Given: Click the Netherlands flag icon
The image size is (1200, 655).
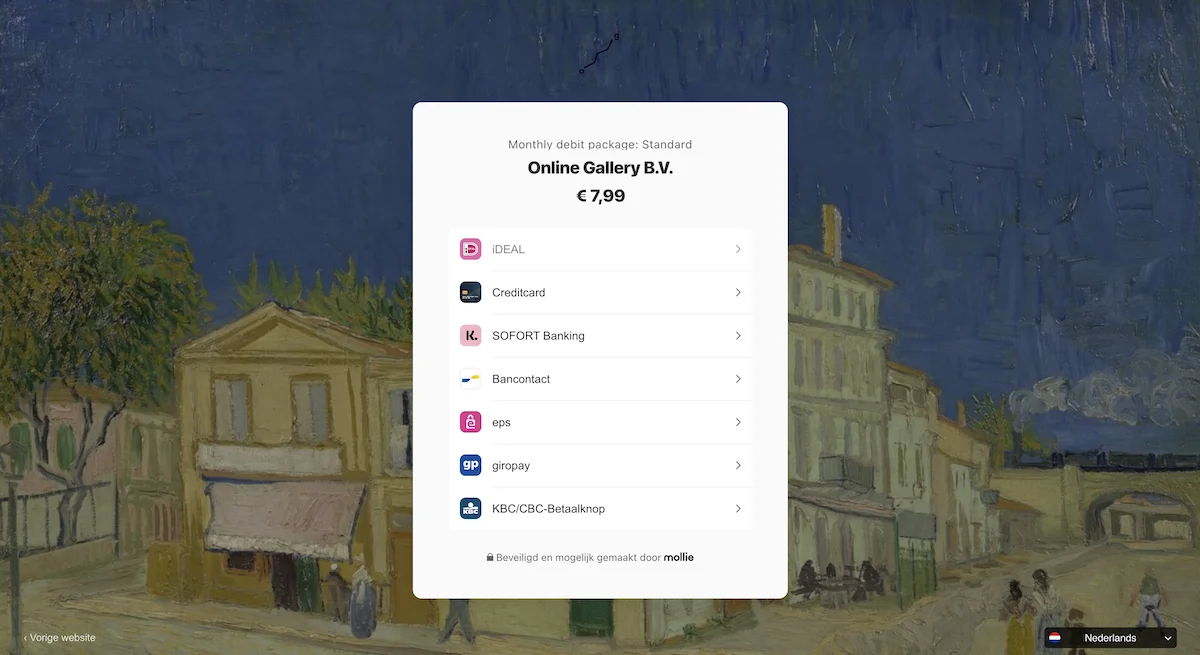Looking at the screenshot, I should (x=1055, y=638).
